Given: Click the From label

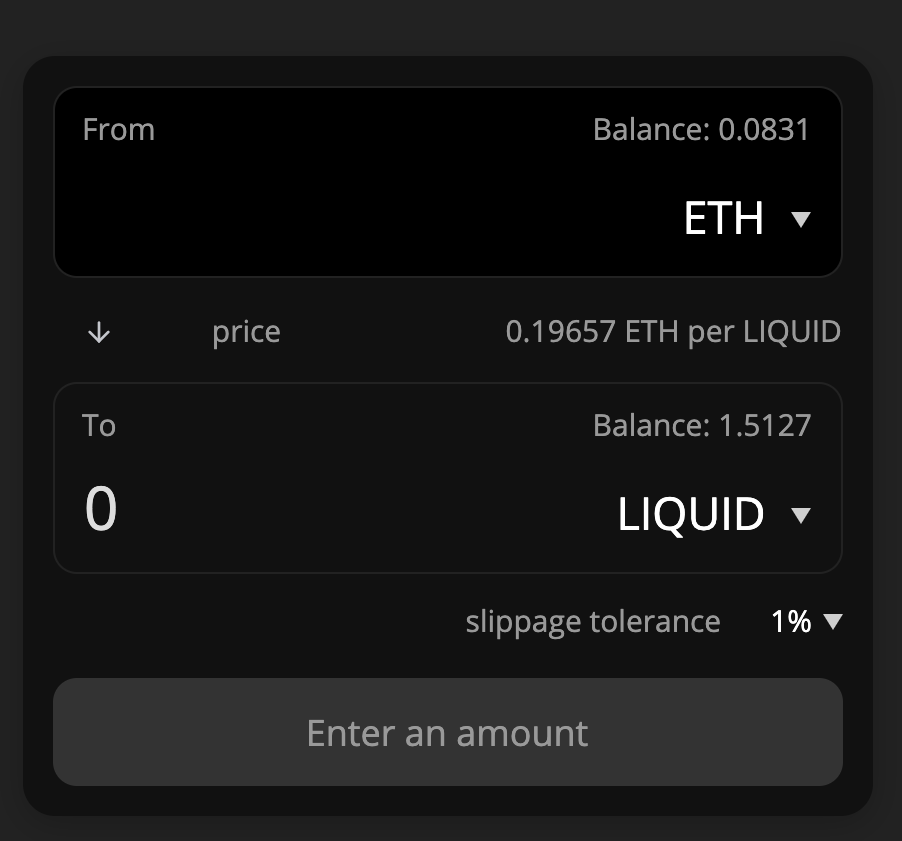Looking at the screenshot, I should pyautogui.click(x=119, y=129).
